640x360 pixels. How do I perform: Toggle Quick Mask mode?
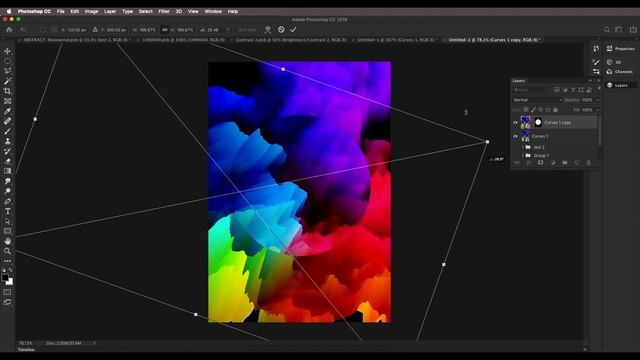pyautogui.click(x=7, y=292)
